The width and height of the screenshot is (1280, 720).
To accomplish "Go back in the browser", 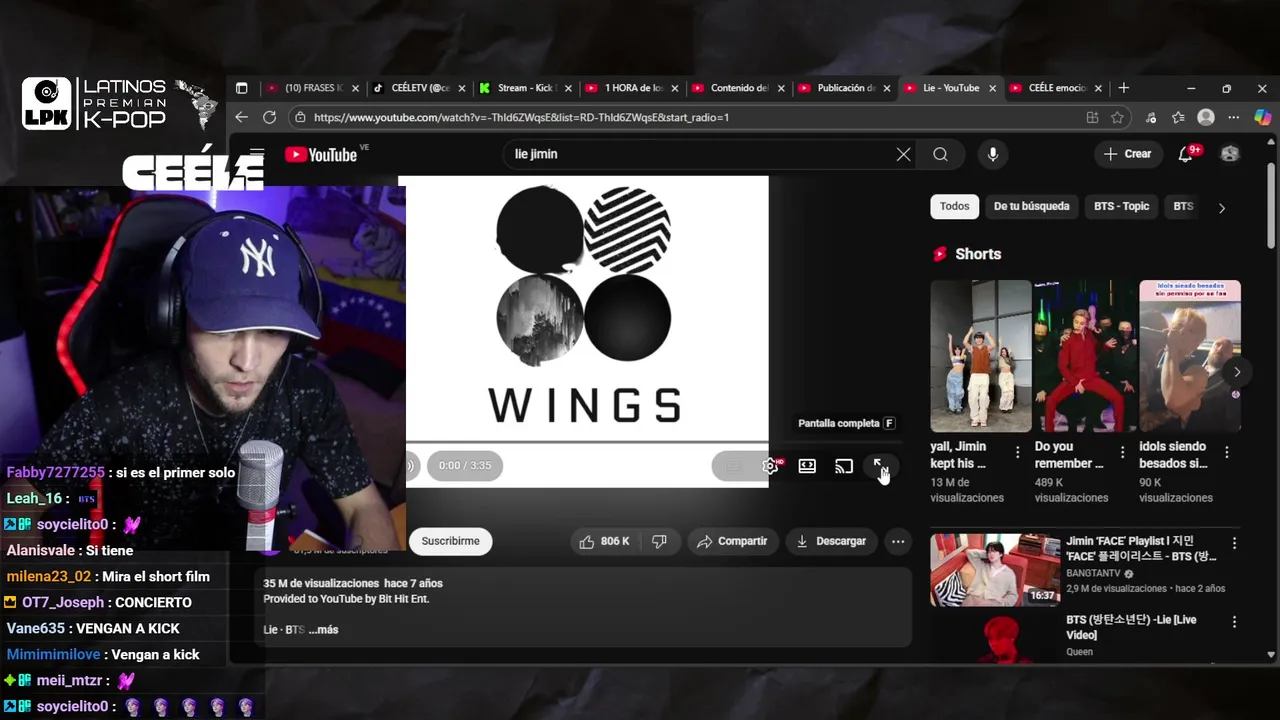I will (x=241, y=117).
